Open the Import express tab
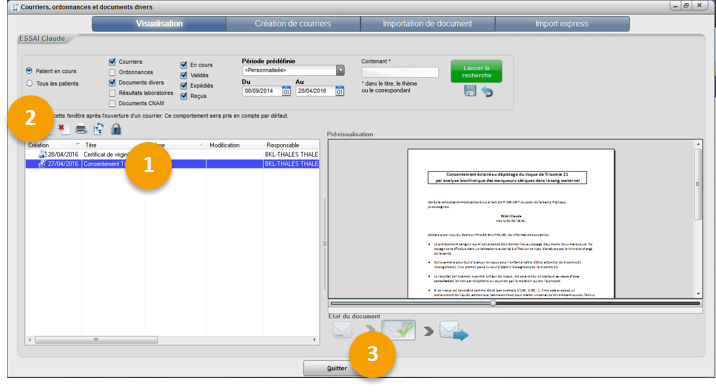716x392 pixels. pos(562,24)
